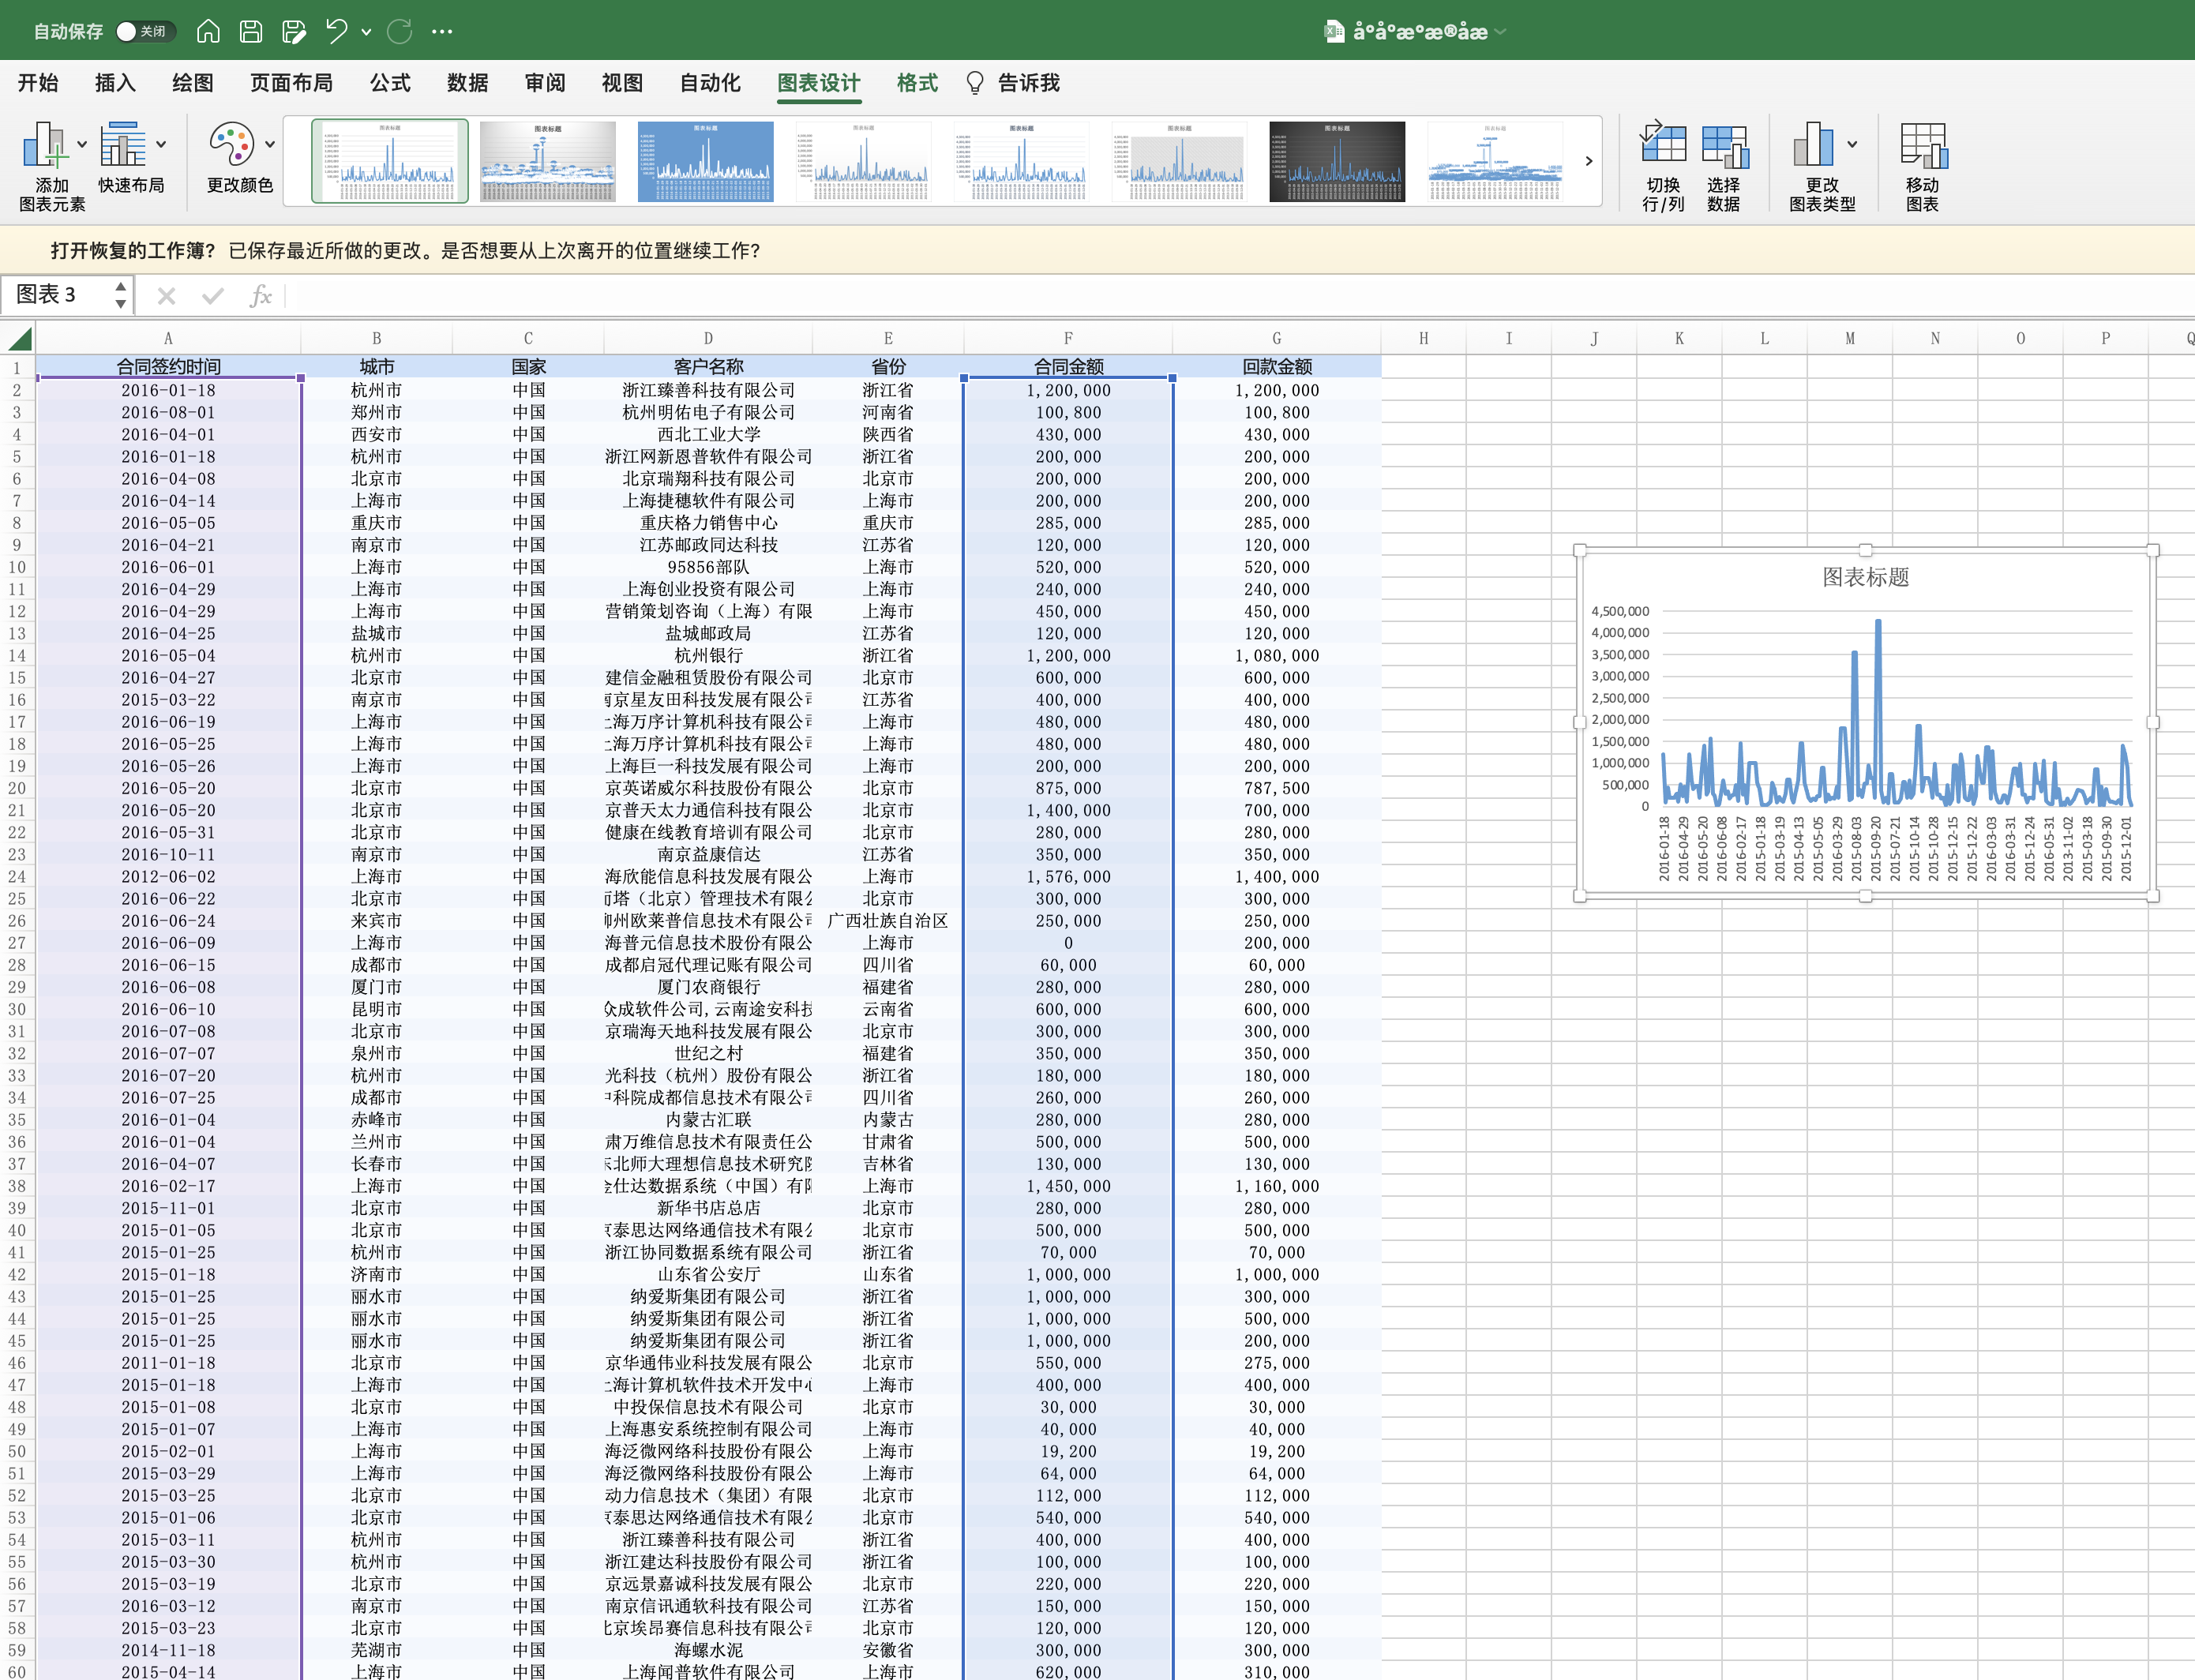Select the gray gradient chart style thumbnail
The width and height of the screenshot is (2195, 1680).
[x=548, y=161]
